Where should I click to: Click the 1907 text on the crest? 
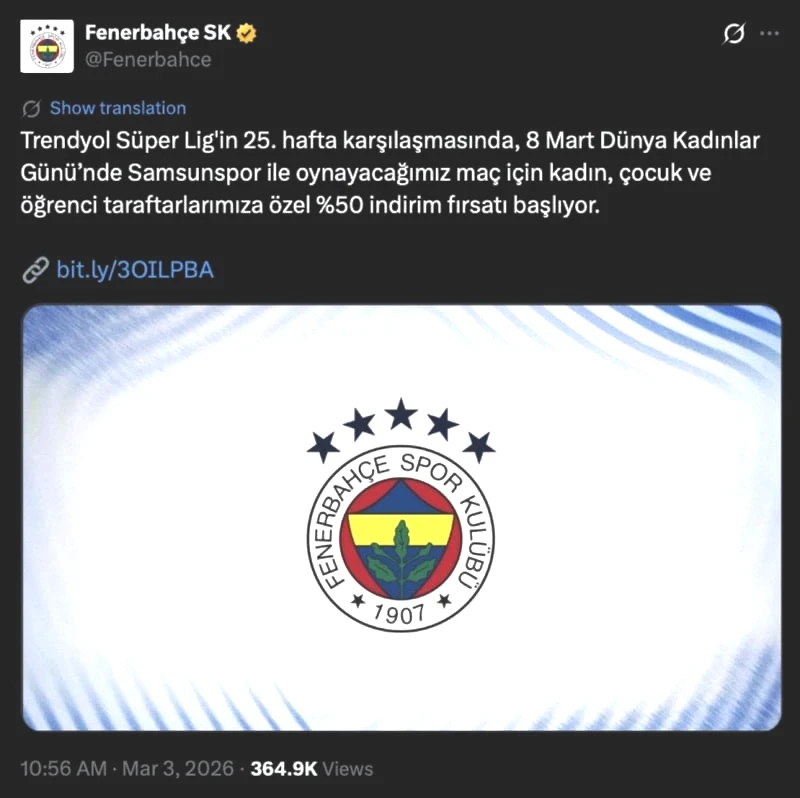click(x=399, y=613)
